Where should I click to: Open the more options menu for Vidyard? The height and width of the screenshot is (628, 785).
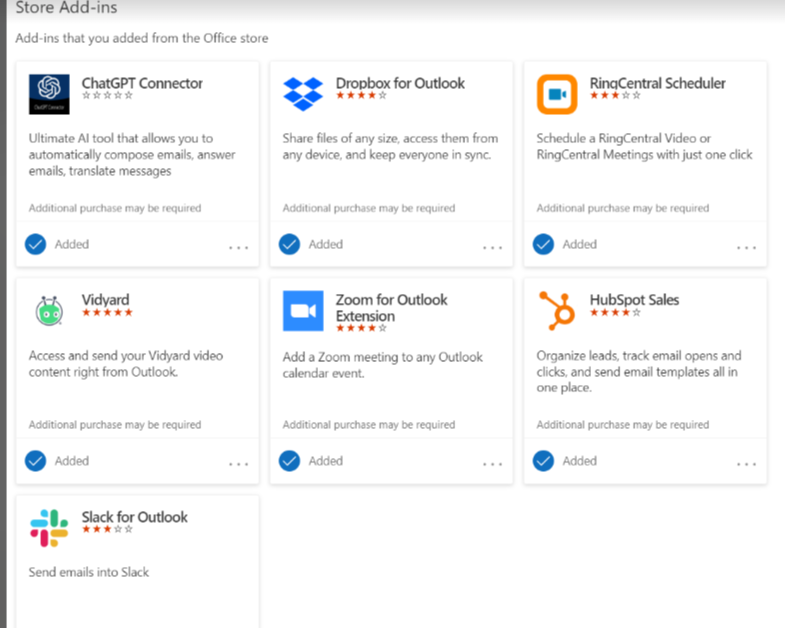point(239,464)
